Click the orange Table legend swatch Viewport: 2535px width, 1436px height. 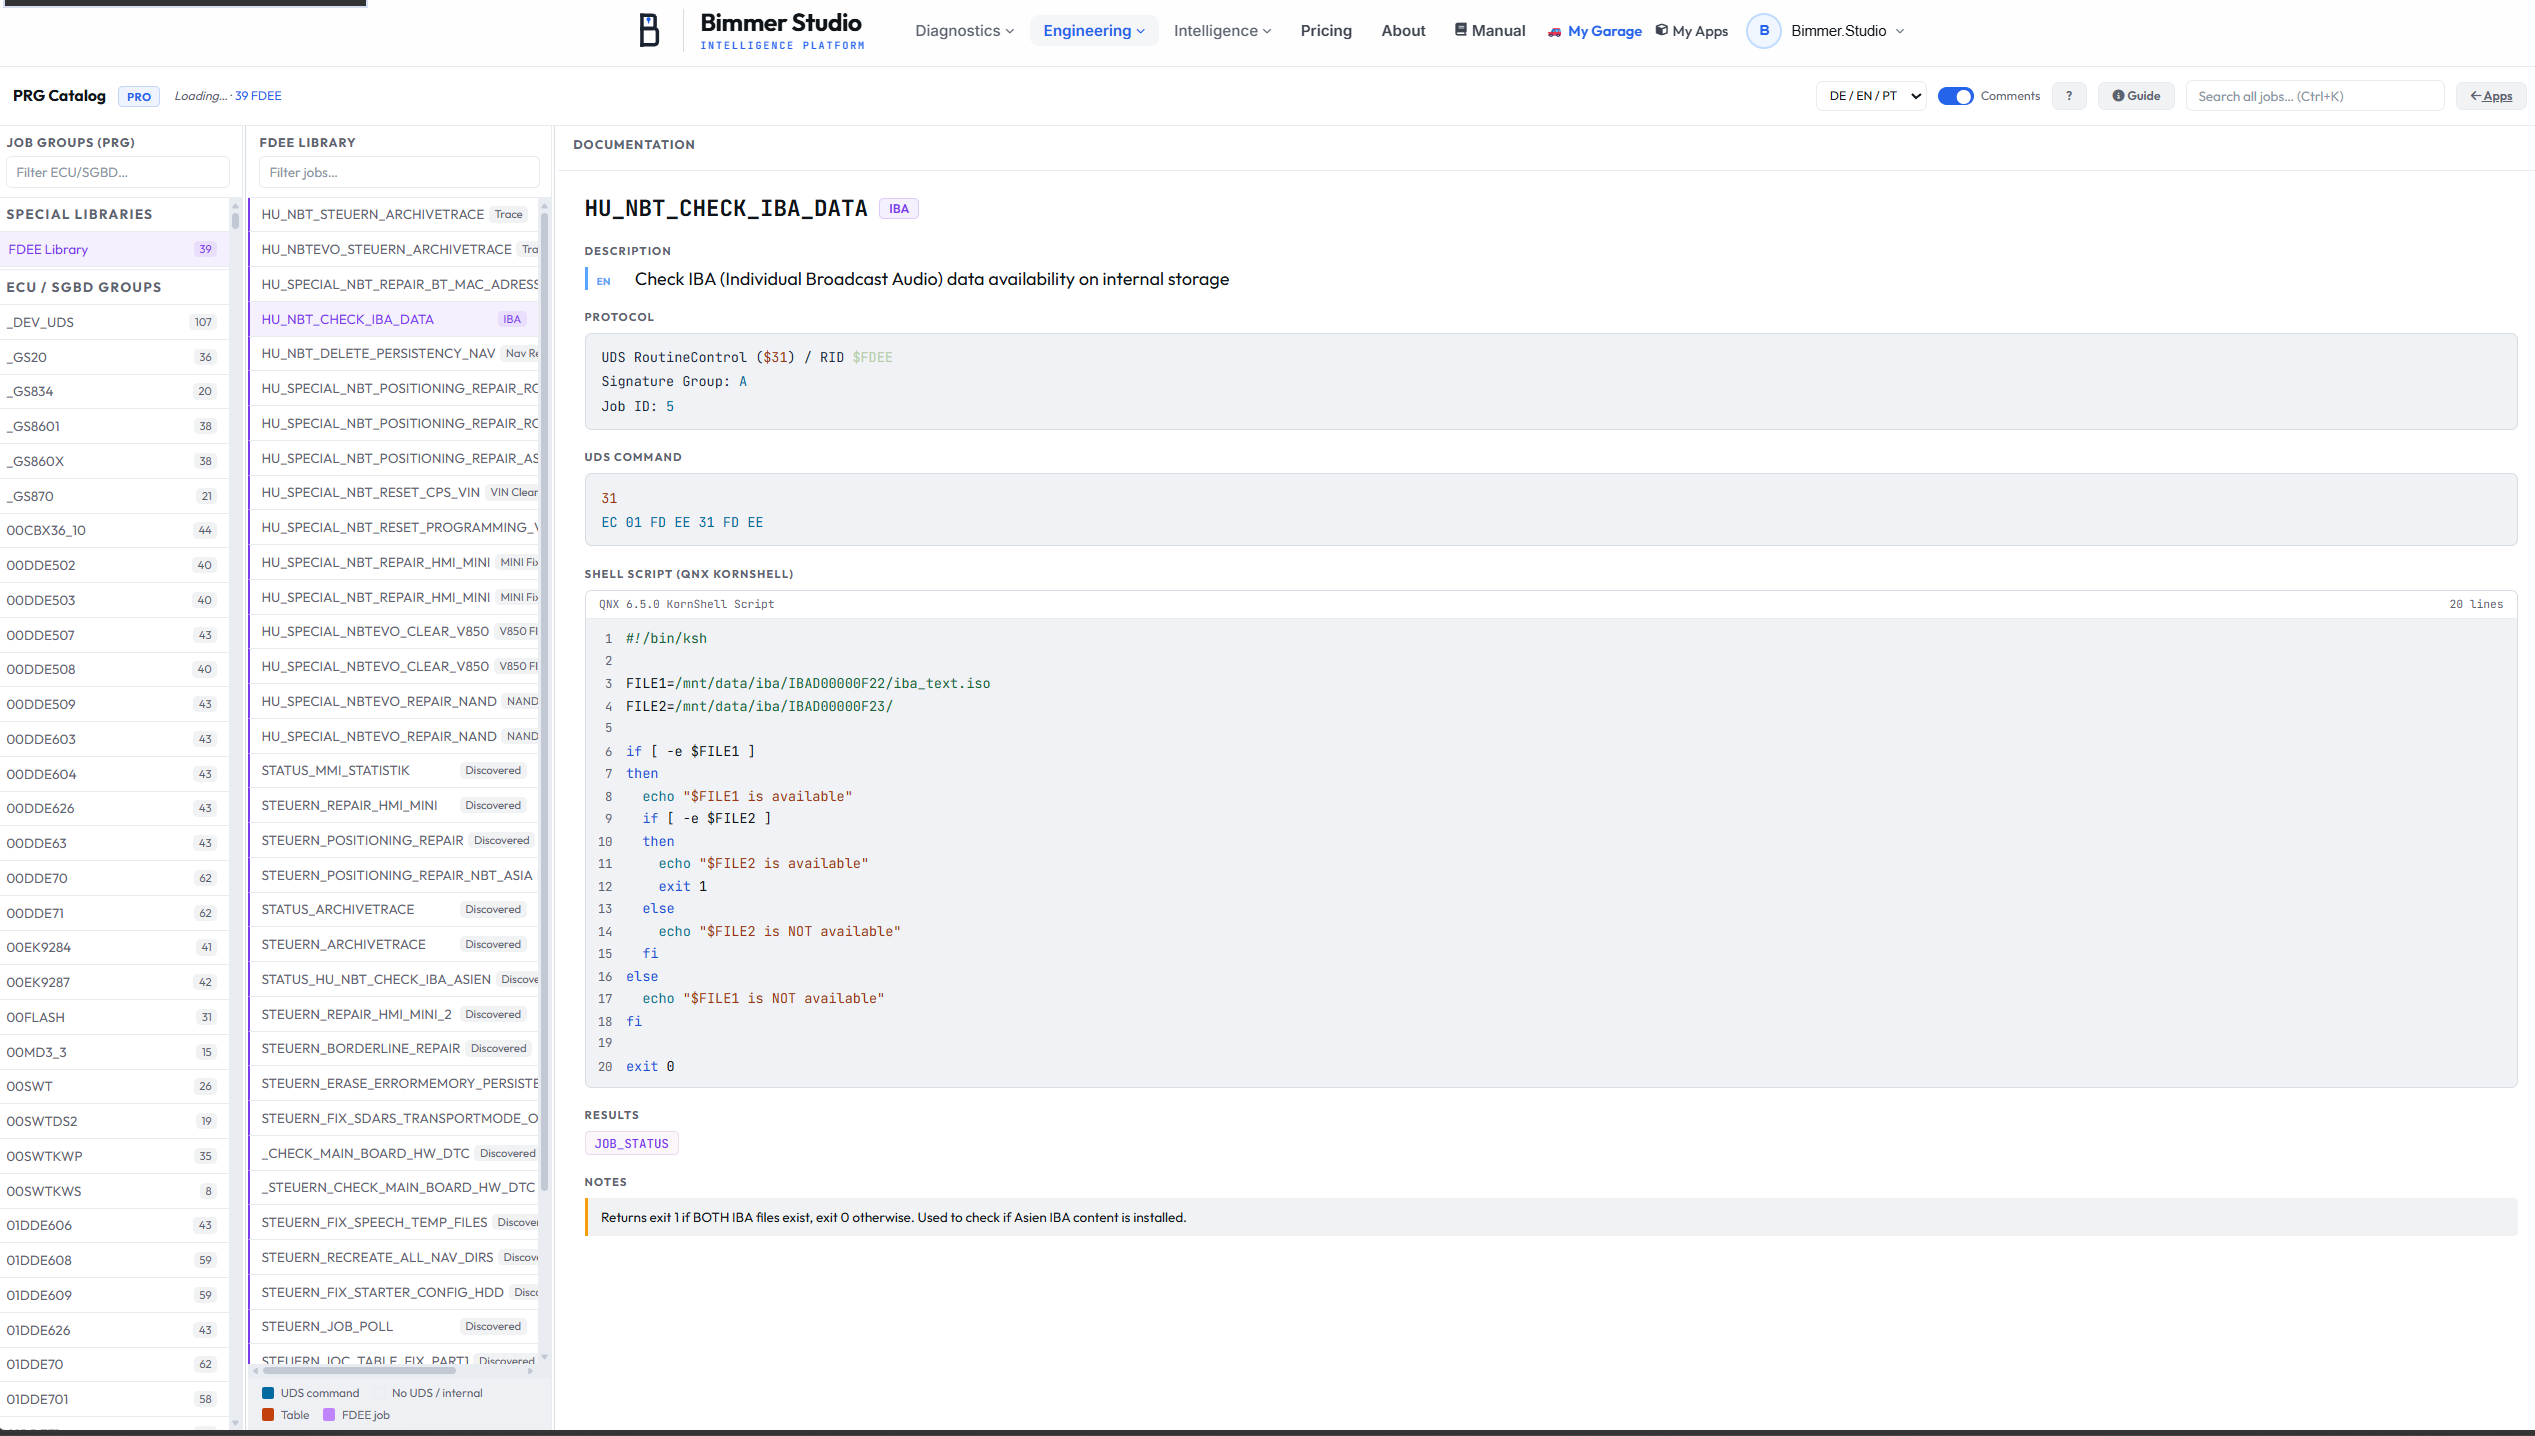(x=268, y=1415)
